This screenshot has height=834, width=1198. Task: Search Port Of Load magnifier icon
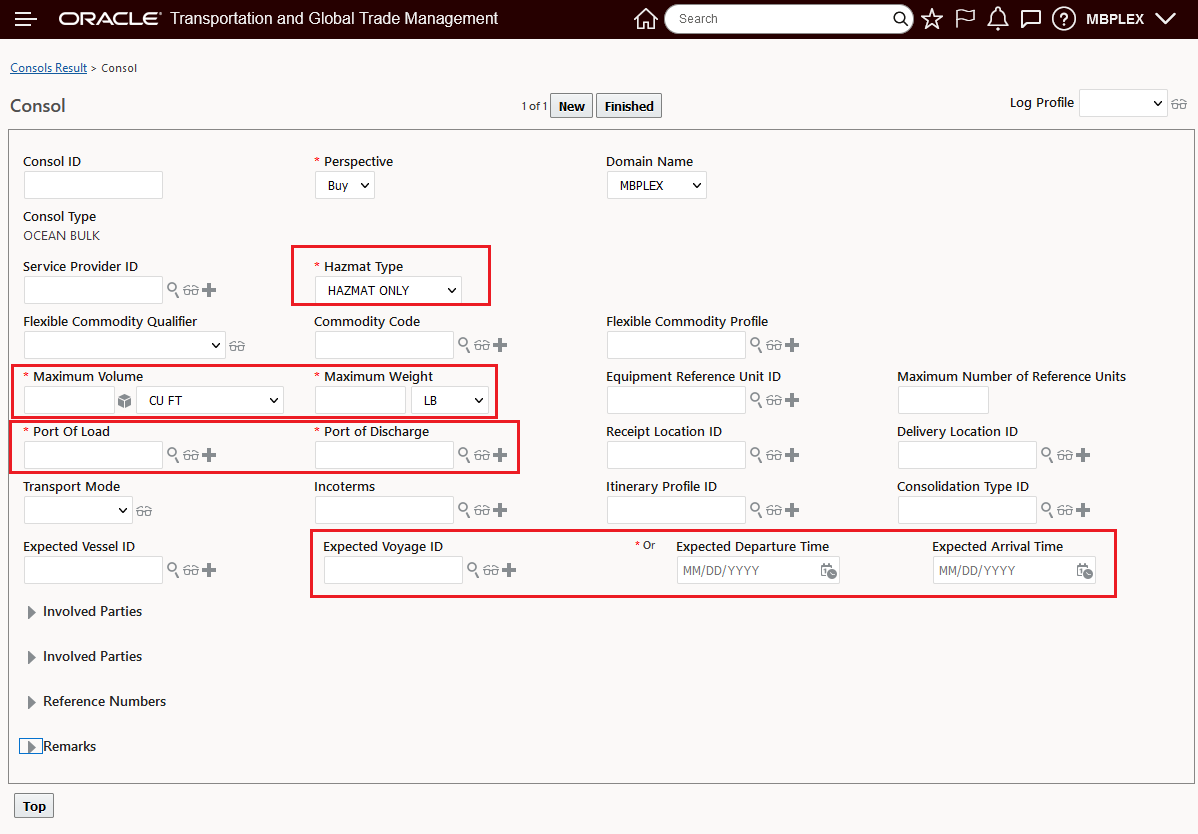pos(173,454)
